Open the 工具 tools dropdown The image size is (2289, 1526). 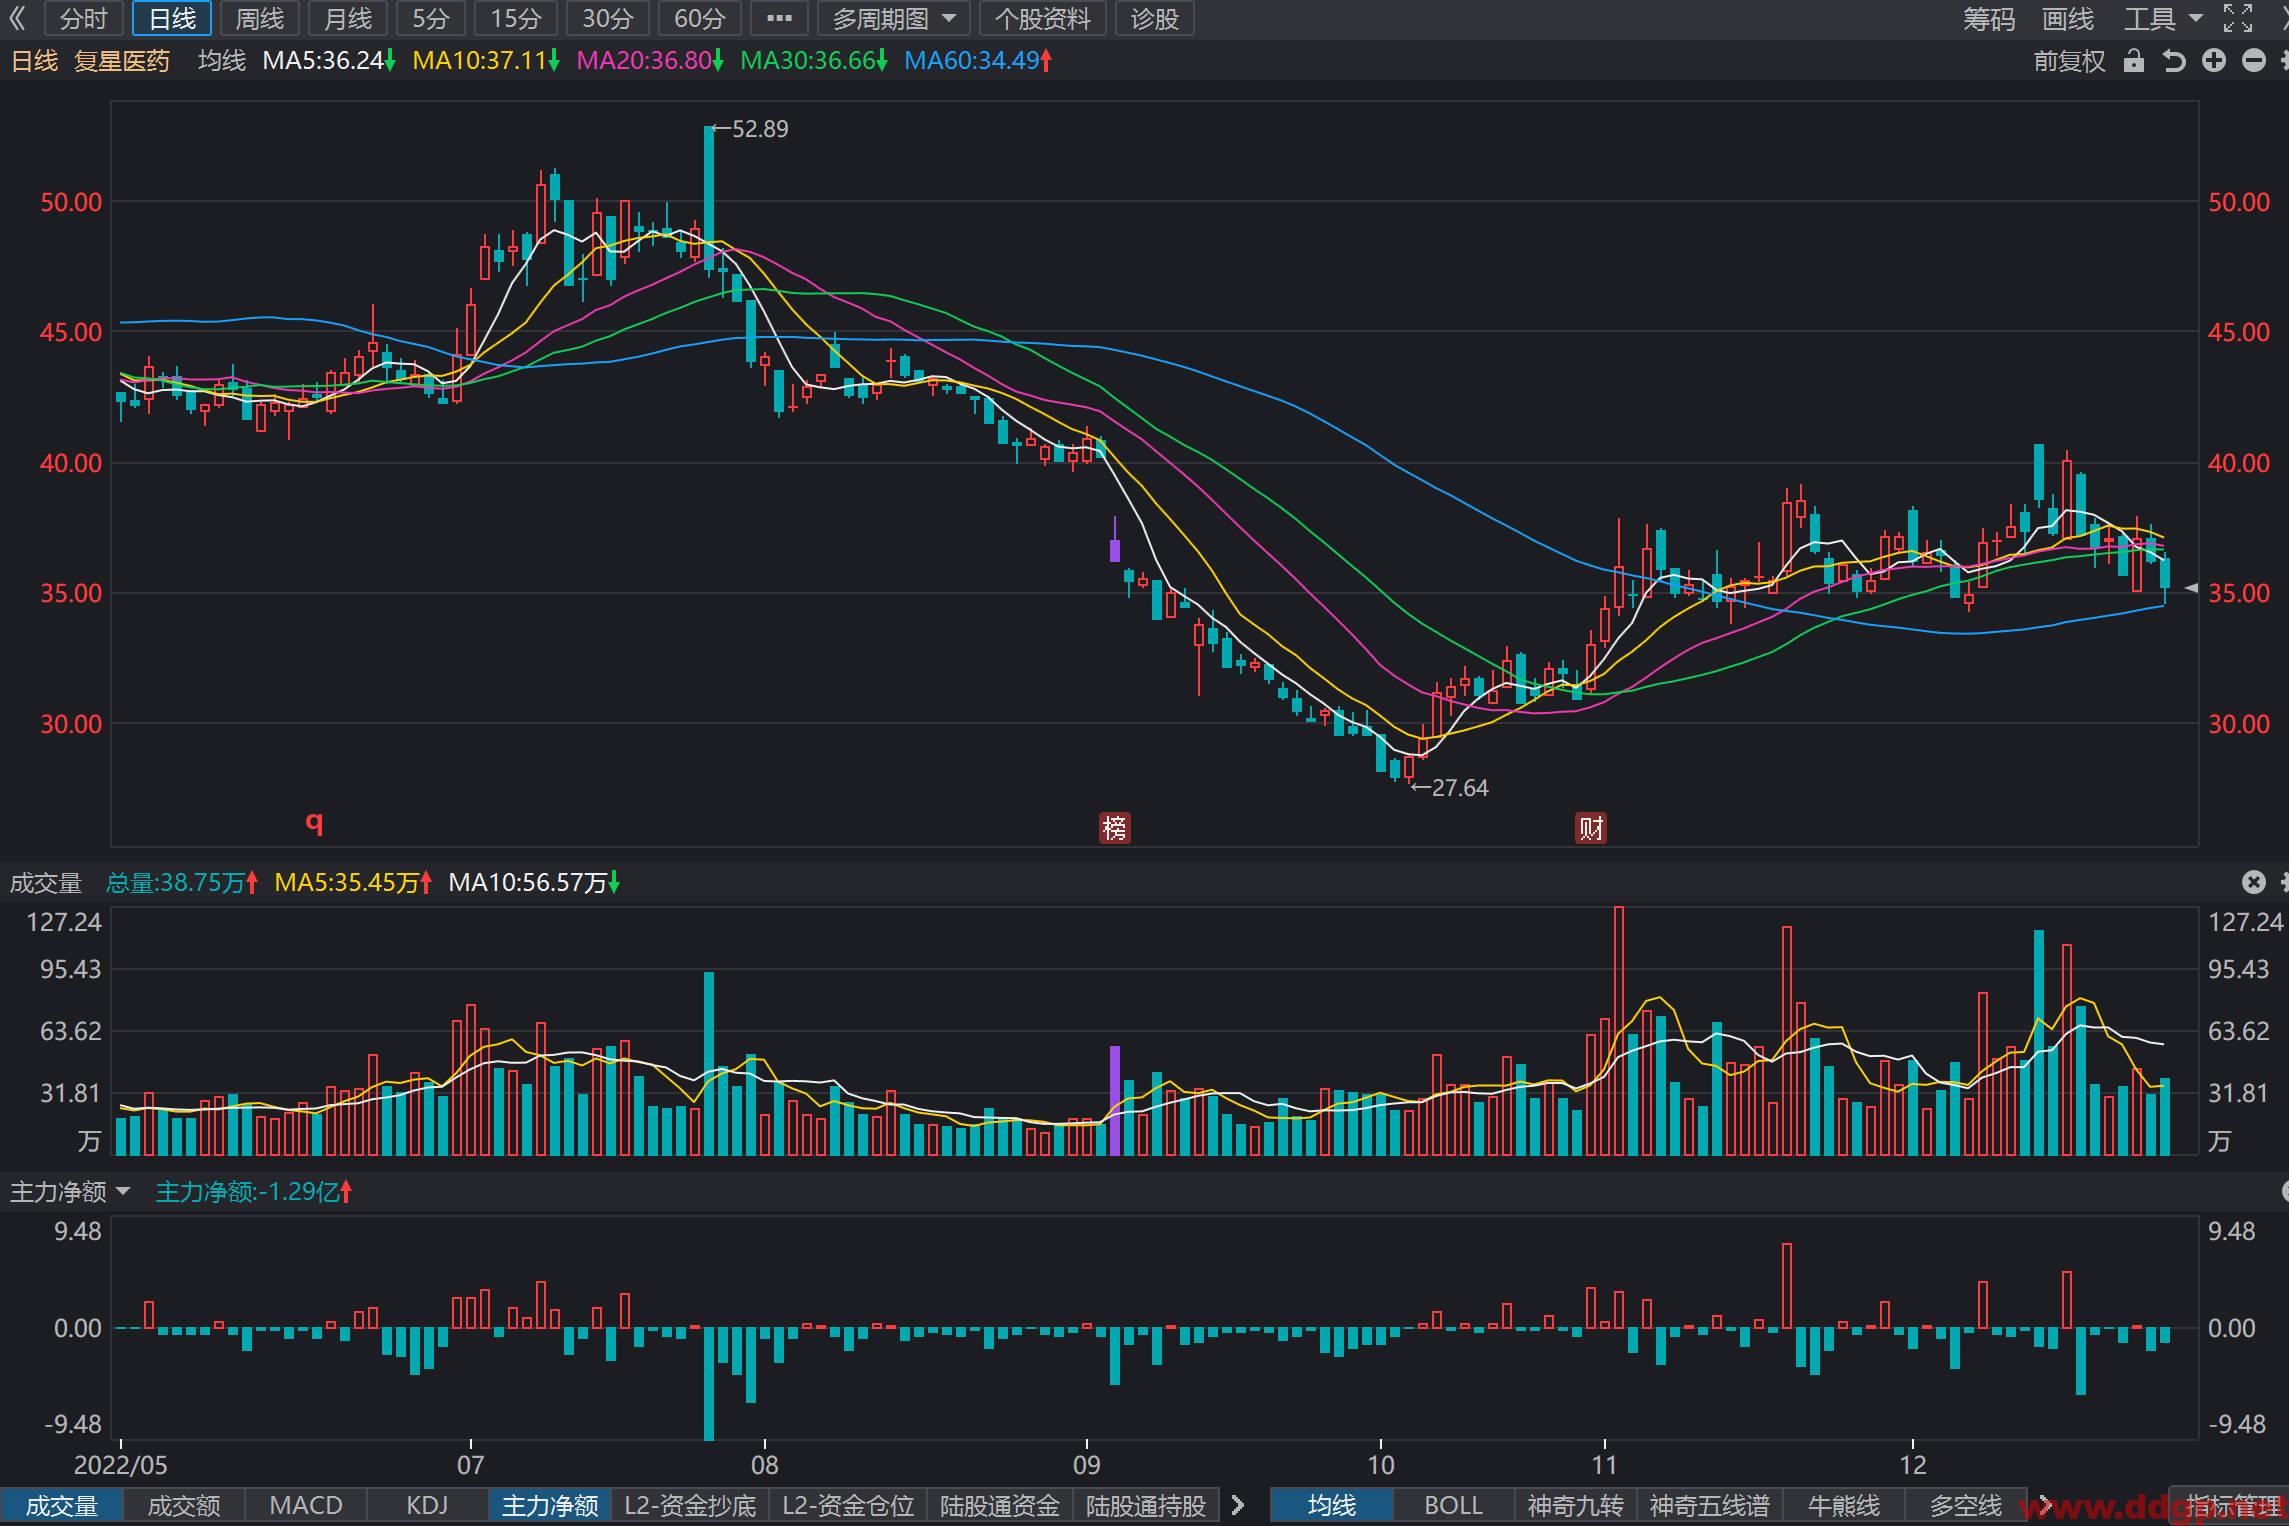pos(2163,18)
